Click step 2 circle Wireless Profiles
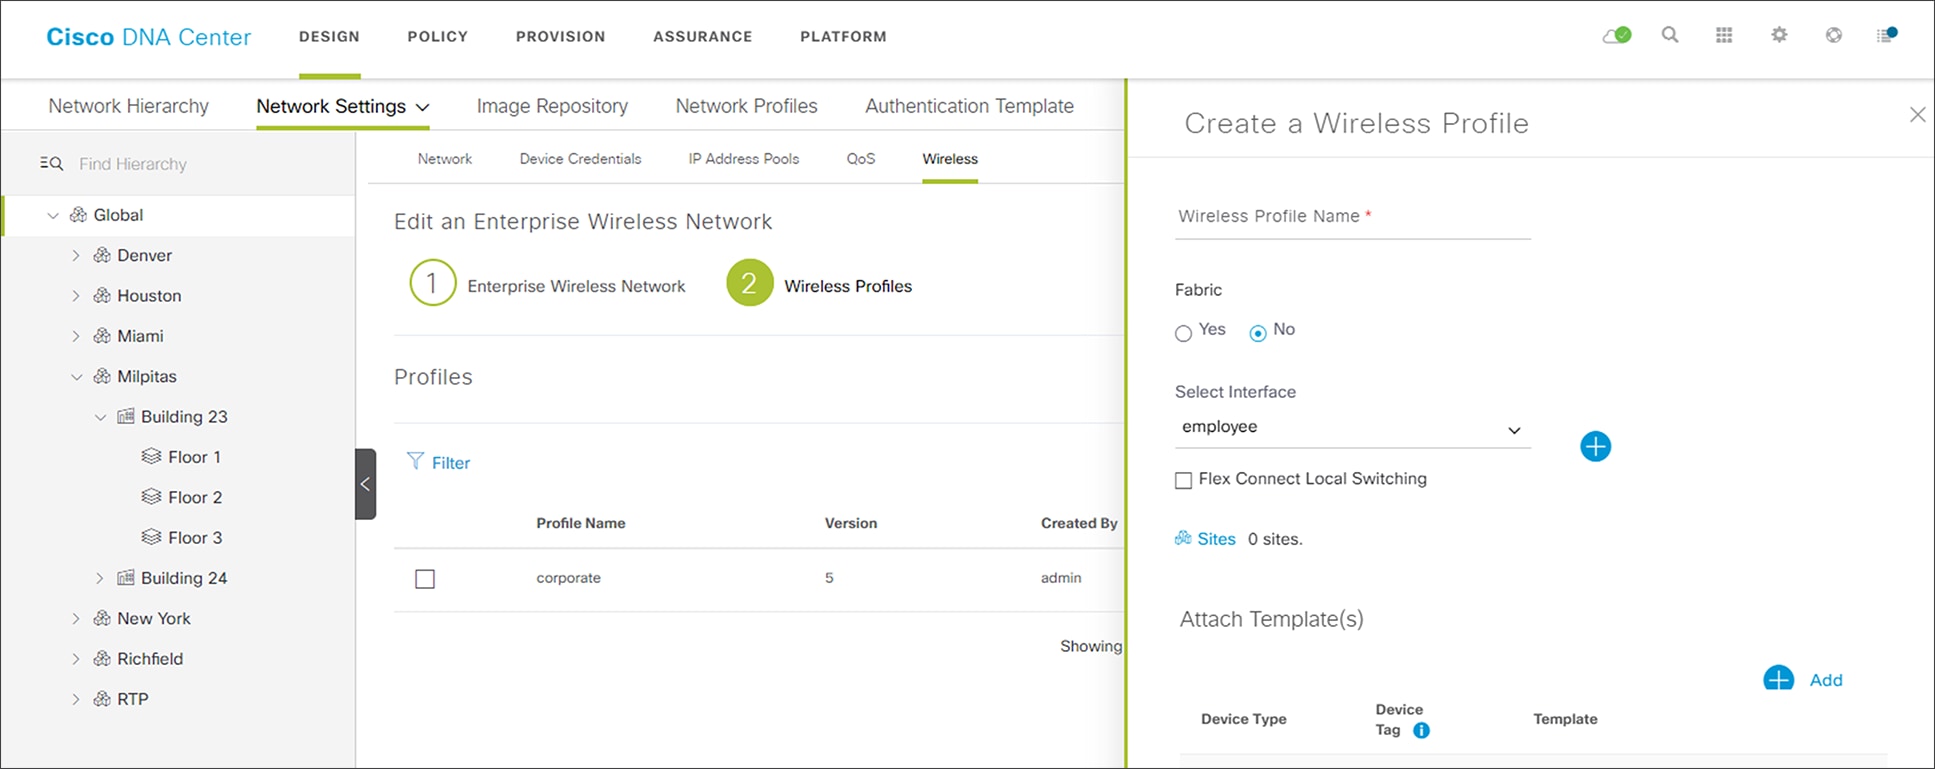The width and height of the screenshot is (1935, 769). pos(749,284)
